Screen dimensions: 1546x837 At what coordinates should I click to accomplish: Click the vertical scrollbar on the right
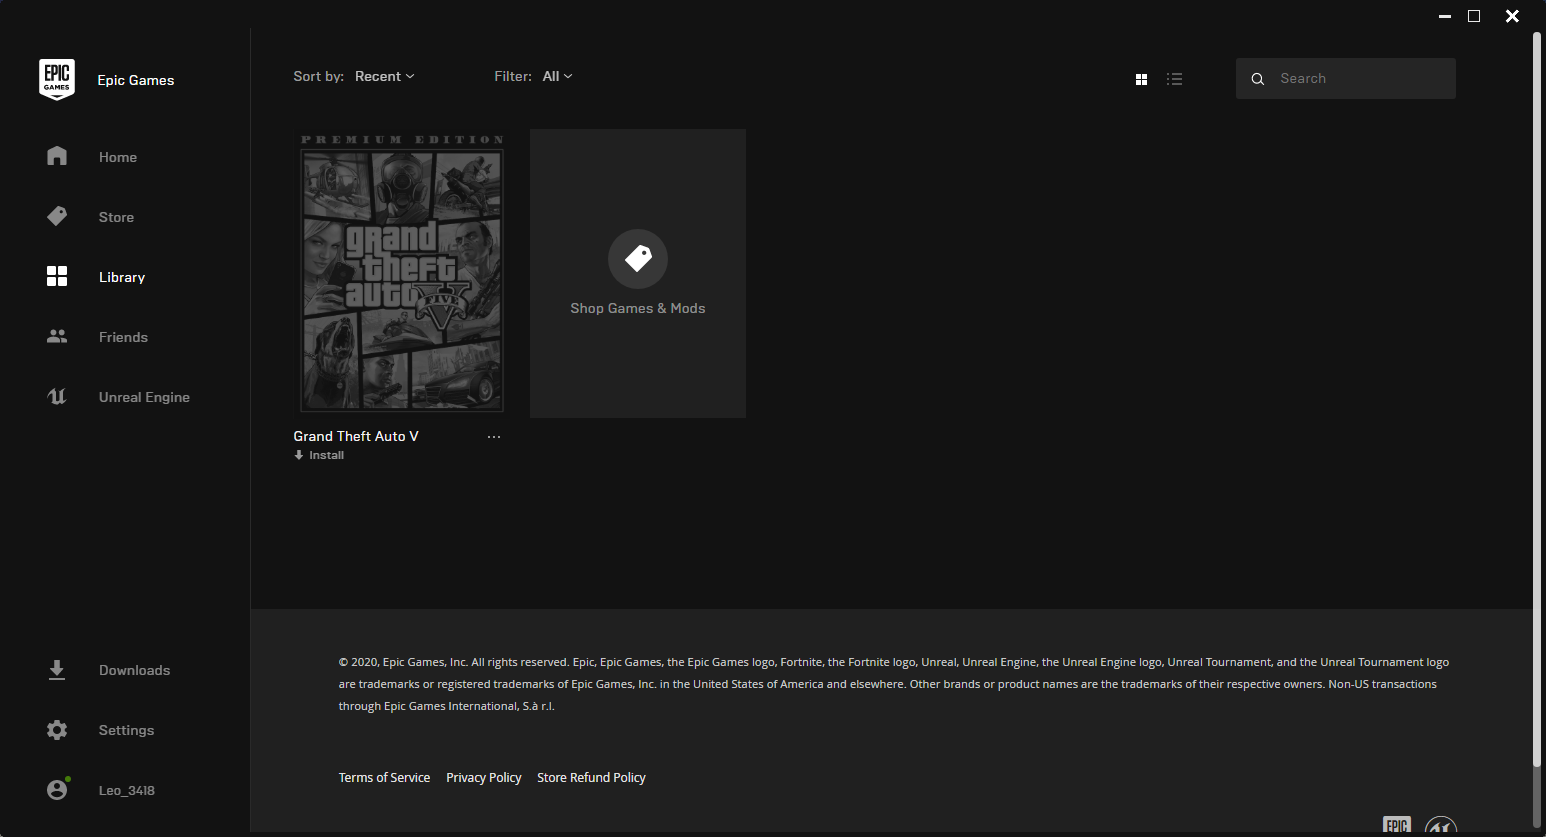click(x=1537, y=400)
